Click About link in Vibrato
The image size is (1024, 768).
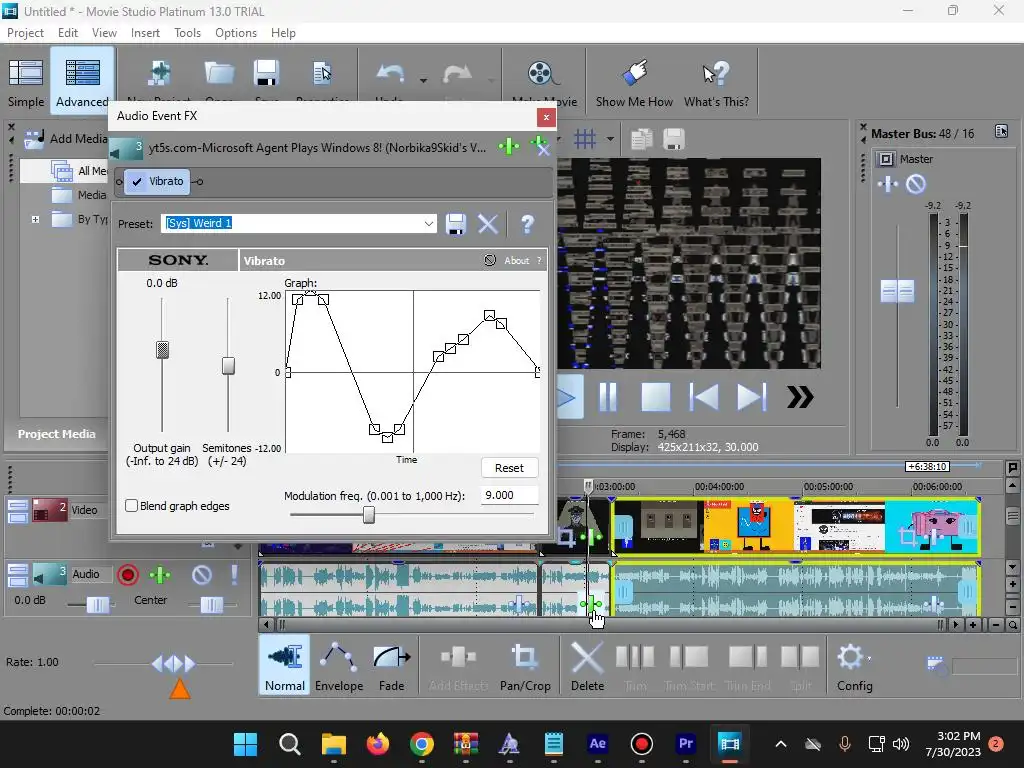[x=517, y=261]
